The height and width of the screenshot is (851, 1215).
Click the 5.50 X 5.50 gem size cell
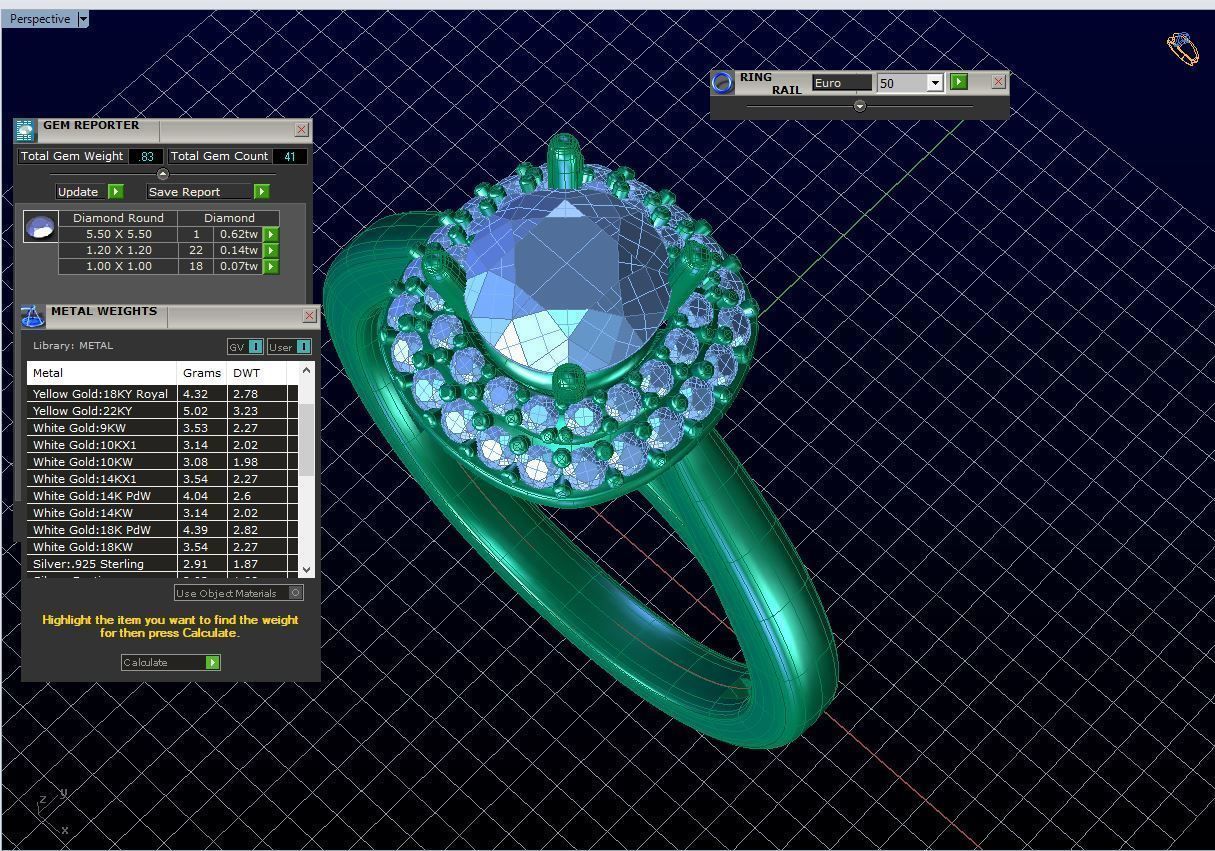[x=118, y=234]
